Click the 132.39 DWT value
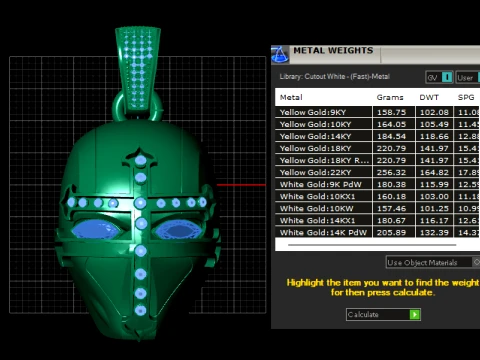480x360 pixels. pos(434,232)
